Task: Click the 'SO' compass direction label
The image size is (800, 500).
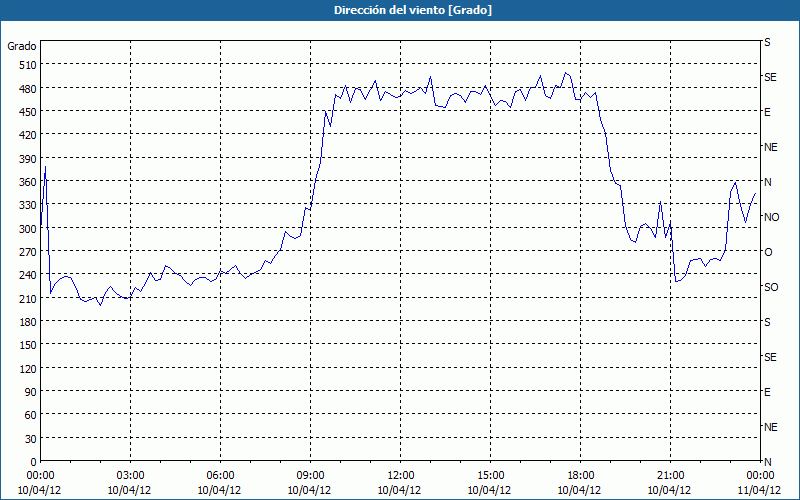Action: 771,287
